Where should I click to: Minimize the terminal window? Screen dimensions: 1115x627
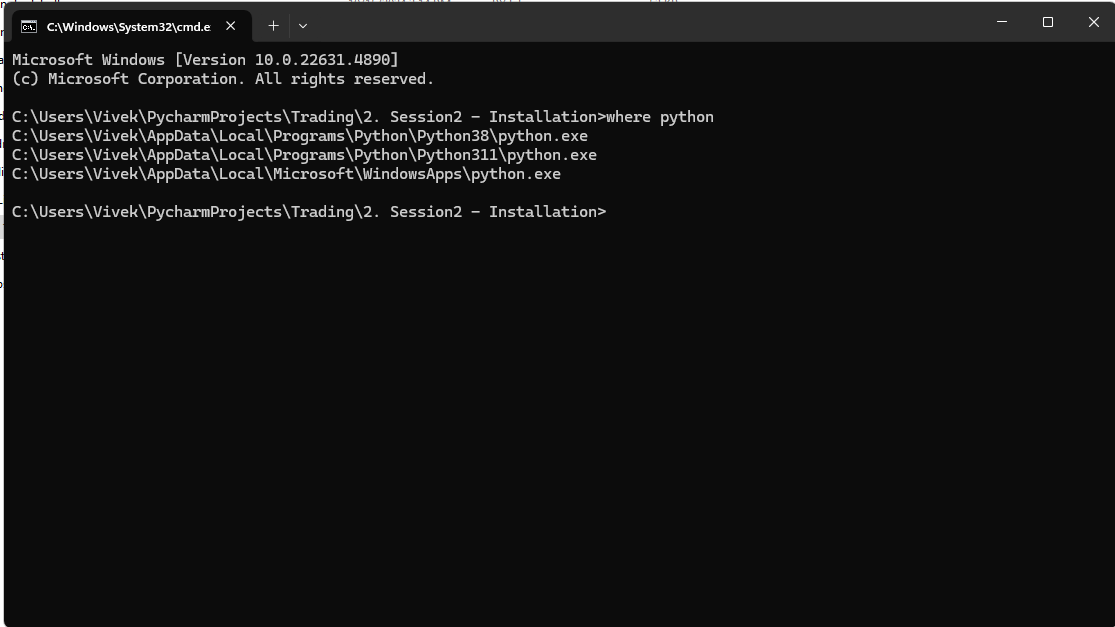point(1002,22)
